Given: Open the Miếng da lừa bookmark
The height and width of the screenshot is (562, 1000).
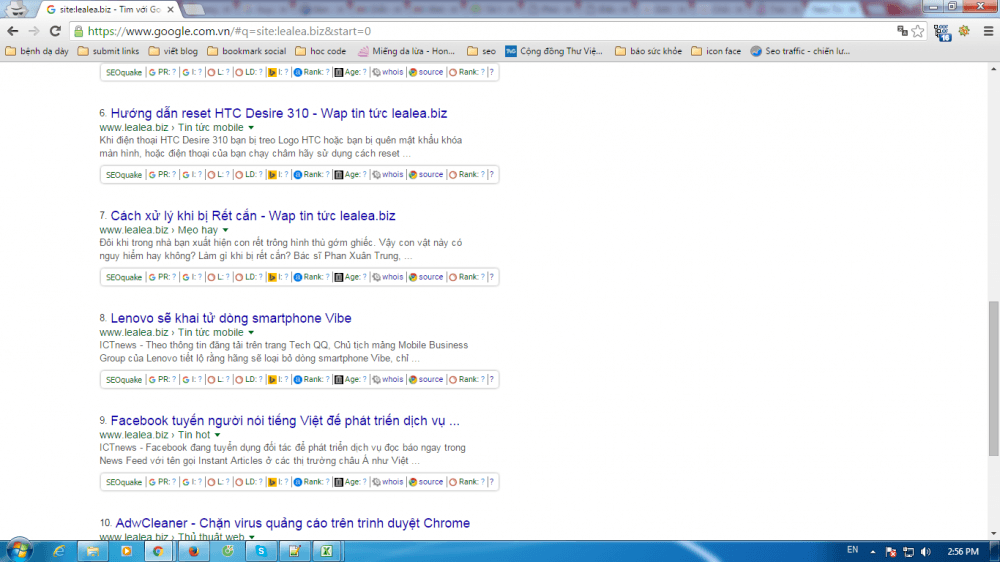Looking at the screenshot, I should click(406, 51).
